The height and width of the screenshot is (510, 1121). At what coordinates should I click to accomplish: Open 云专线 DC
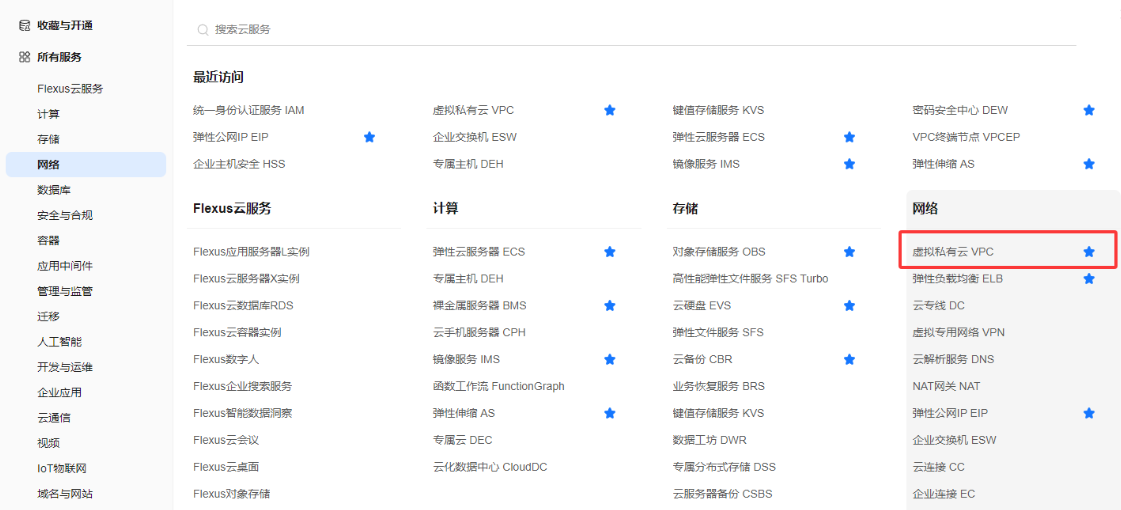click(x=939, y=305)
